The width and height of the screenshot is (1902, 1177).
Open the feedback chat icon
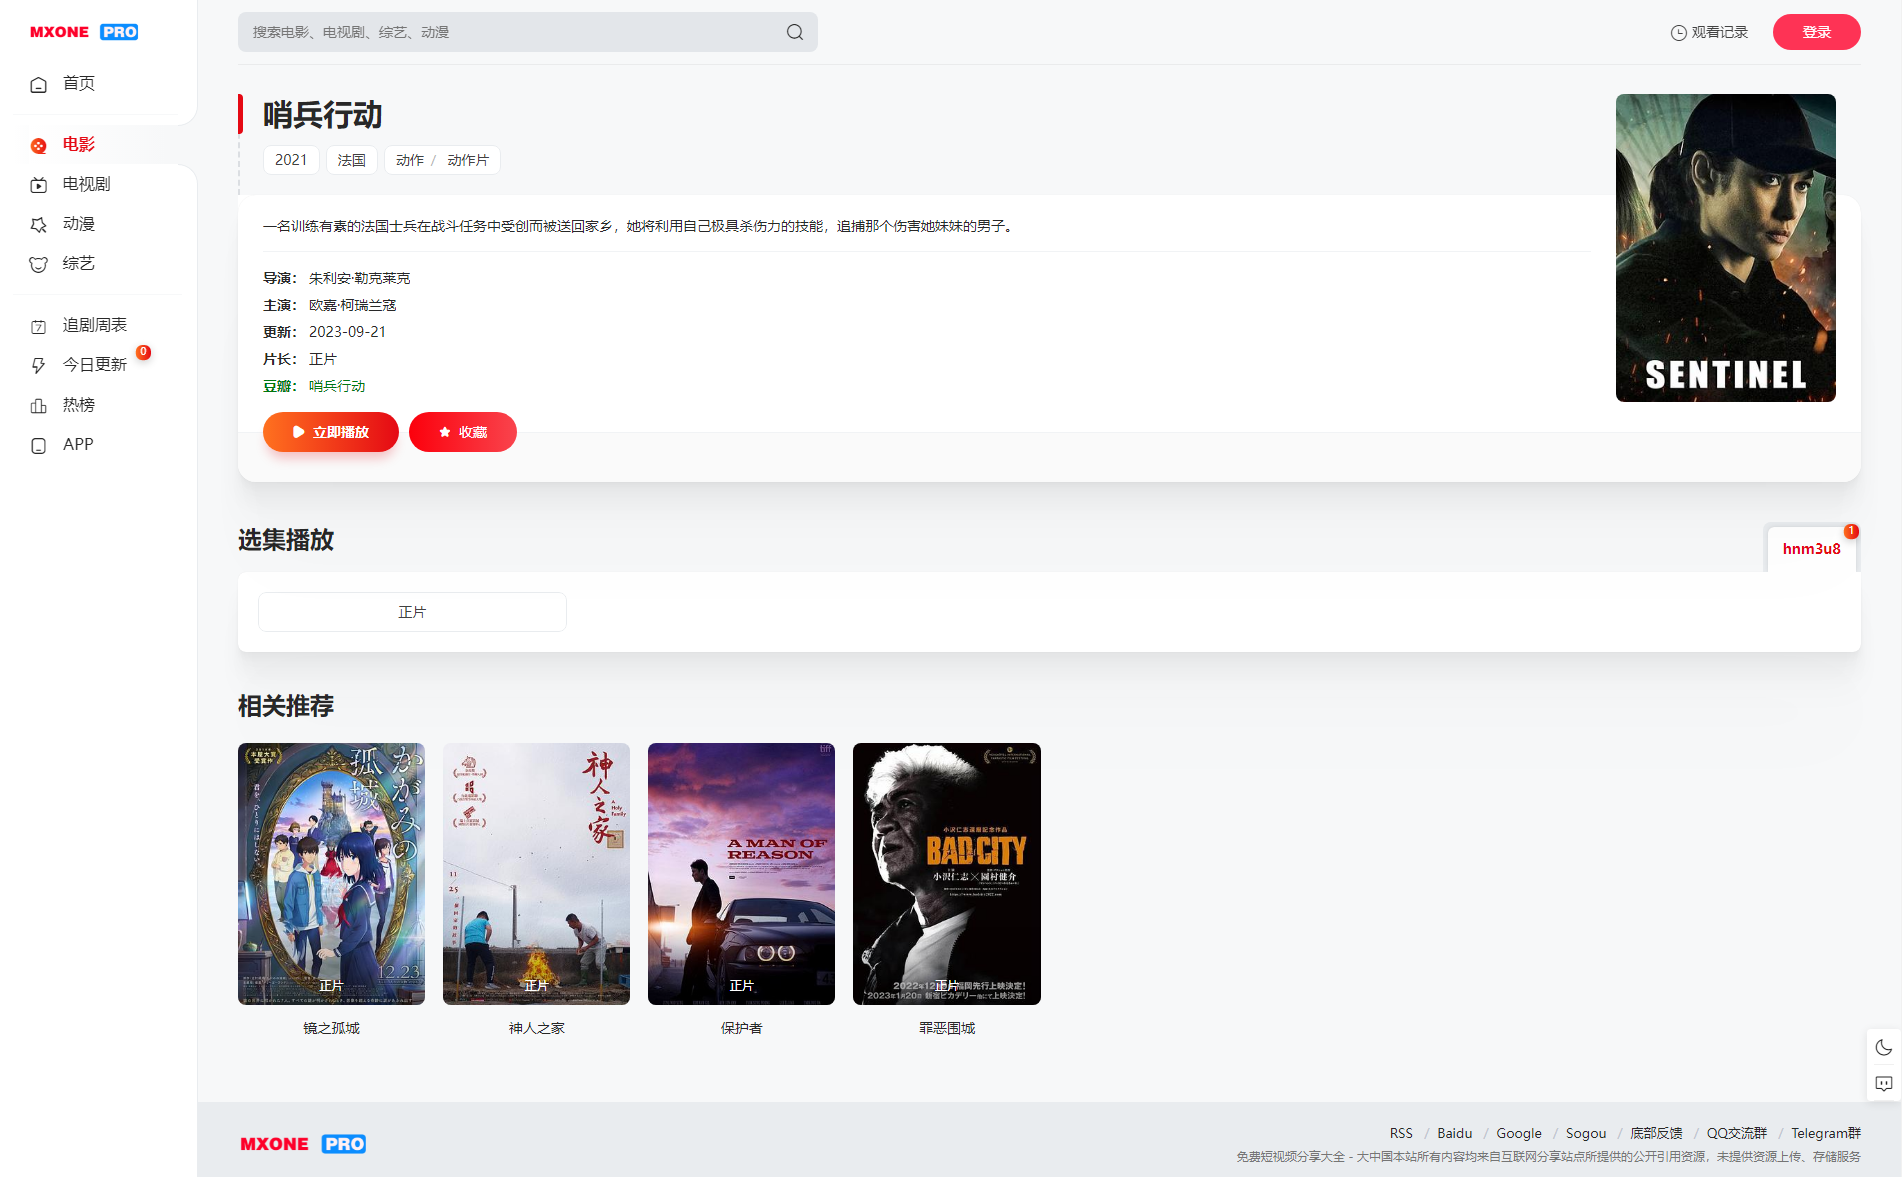pyautogui.click(x=1884, y=1084)
